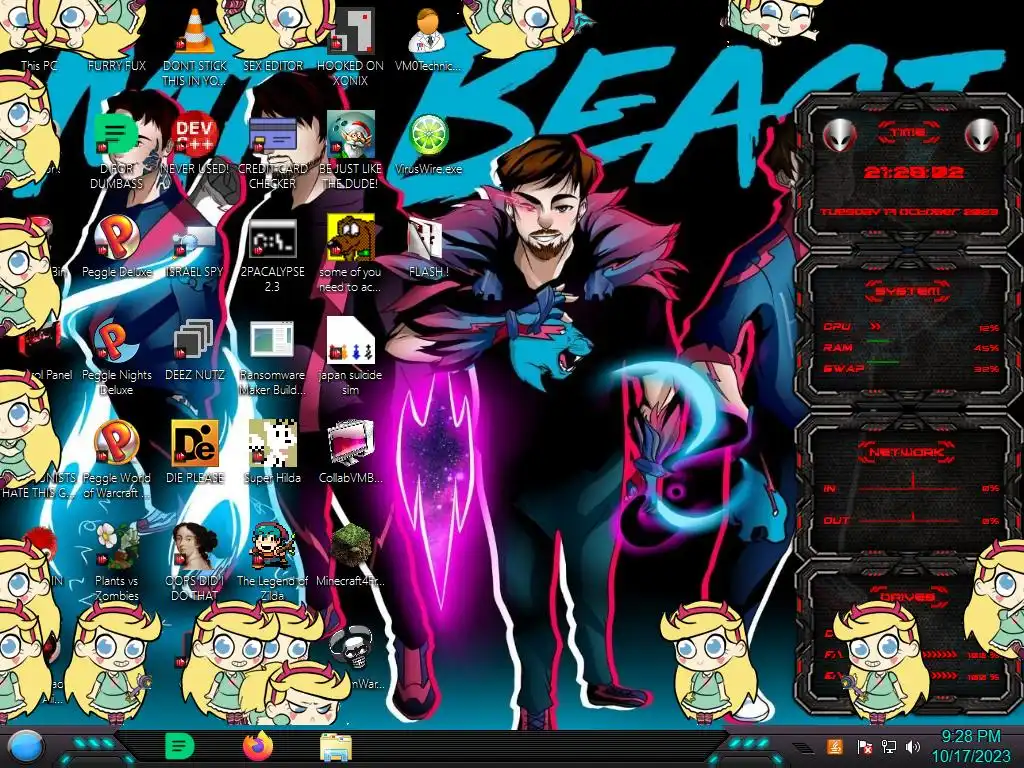The height and width of the screenshot is (768, 1024).
Task: Click the DRIVES widget header
Action: (908, 596)
